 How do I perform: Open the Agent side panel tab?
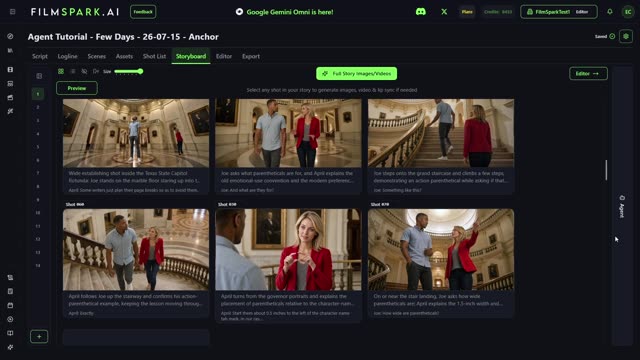pyautogui.click(x=622, y=206)
